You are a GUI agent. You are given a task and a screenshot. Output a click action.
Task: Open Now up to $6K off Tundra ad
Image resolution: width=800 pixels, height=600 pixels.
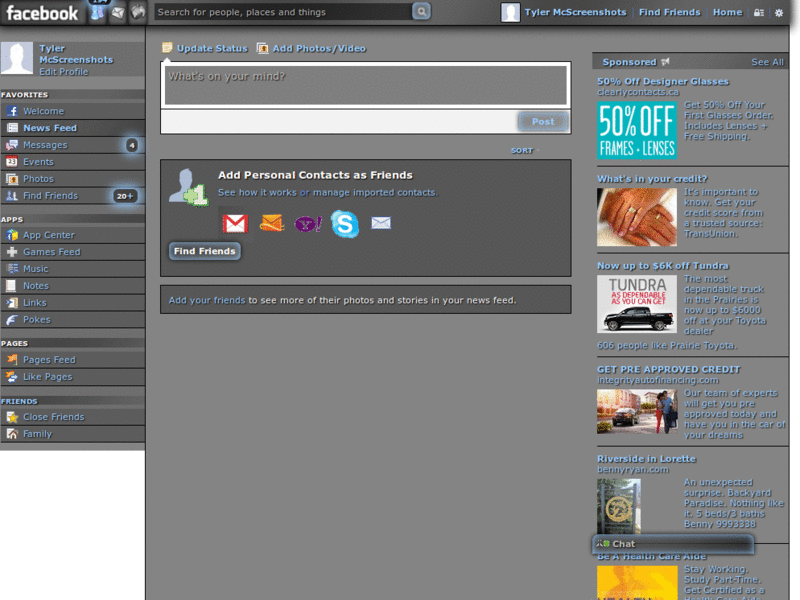[663, 266]
